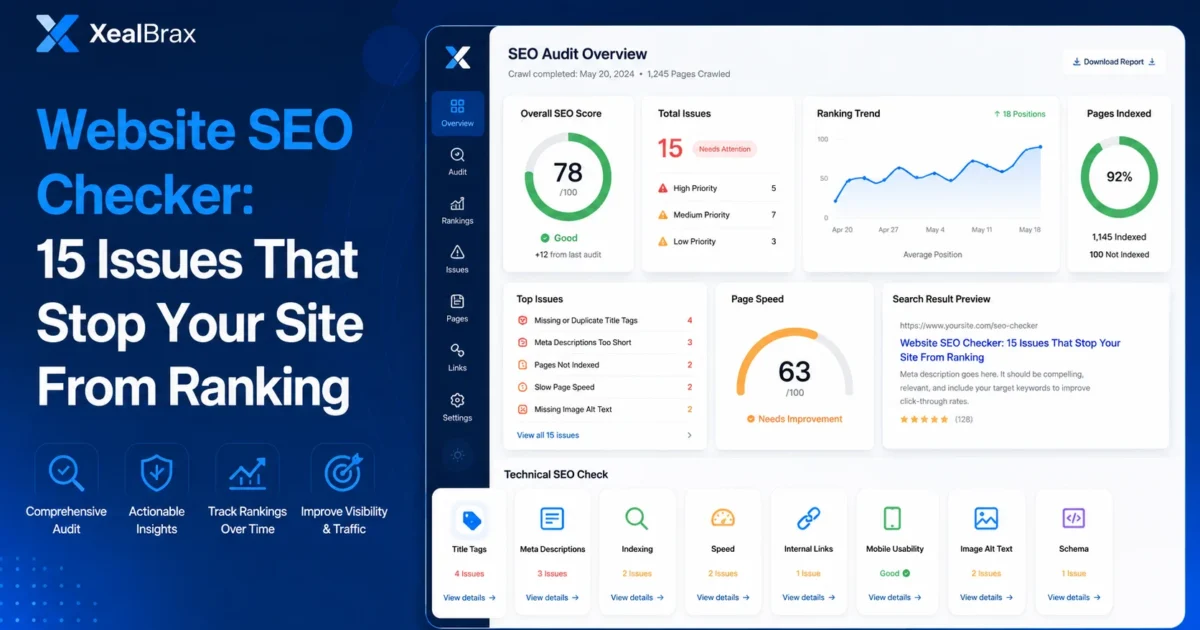Viewport: 1200px width, 630px height.
Task: Click the View all 15 issues link
Action: tap(548, 435)
